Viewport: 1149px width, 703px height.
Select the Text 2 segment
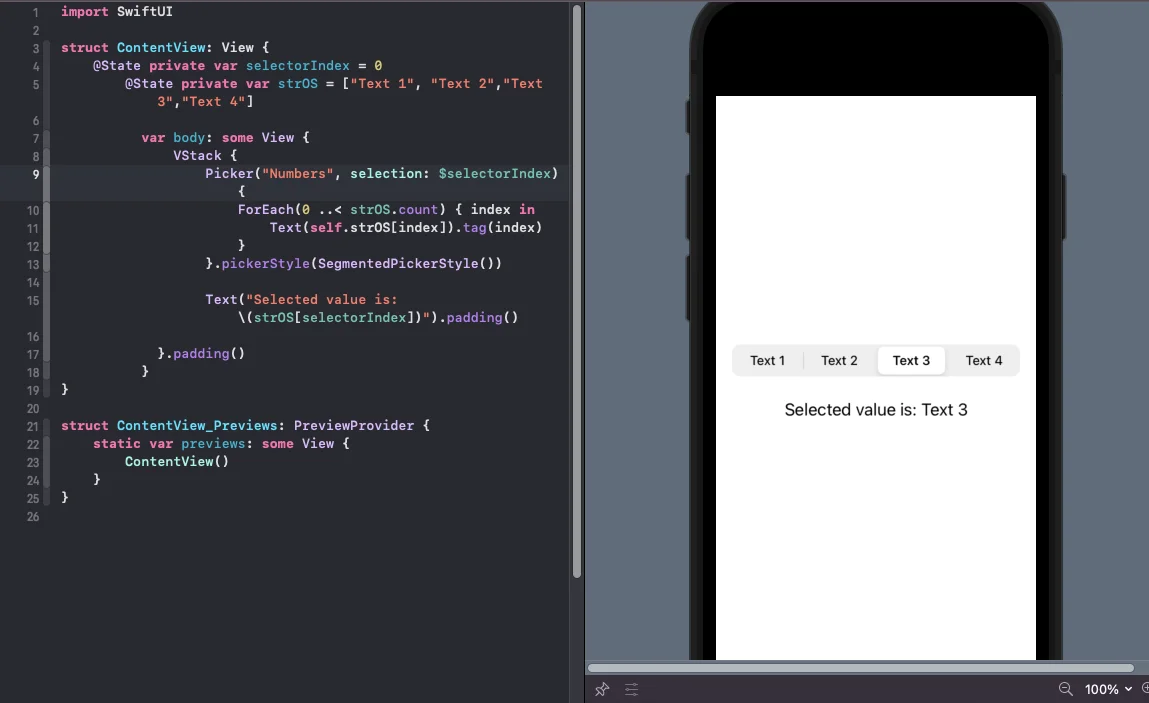click(x=839, y=361)
